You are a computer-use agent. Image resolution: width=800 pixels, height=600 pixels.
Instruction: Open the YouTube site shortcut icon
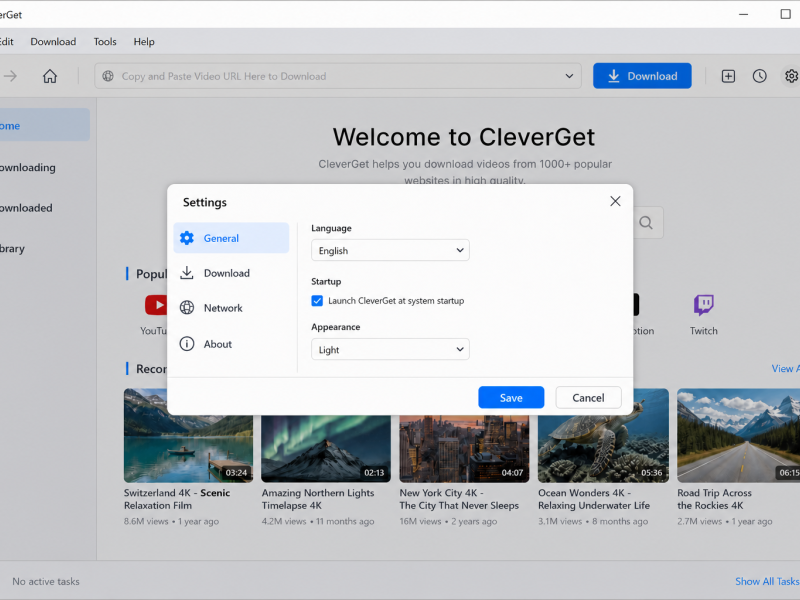[156, 305]
